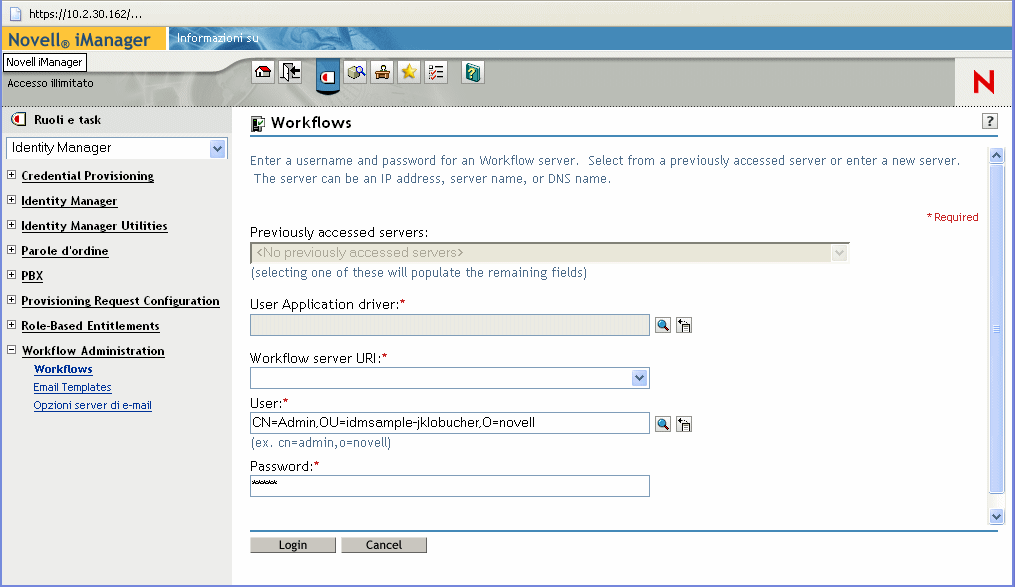The image size is (1015, 587).
Task: Click the Parole d'ordine link
Action: 65,251
